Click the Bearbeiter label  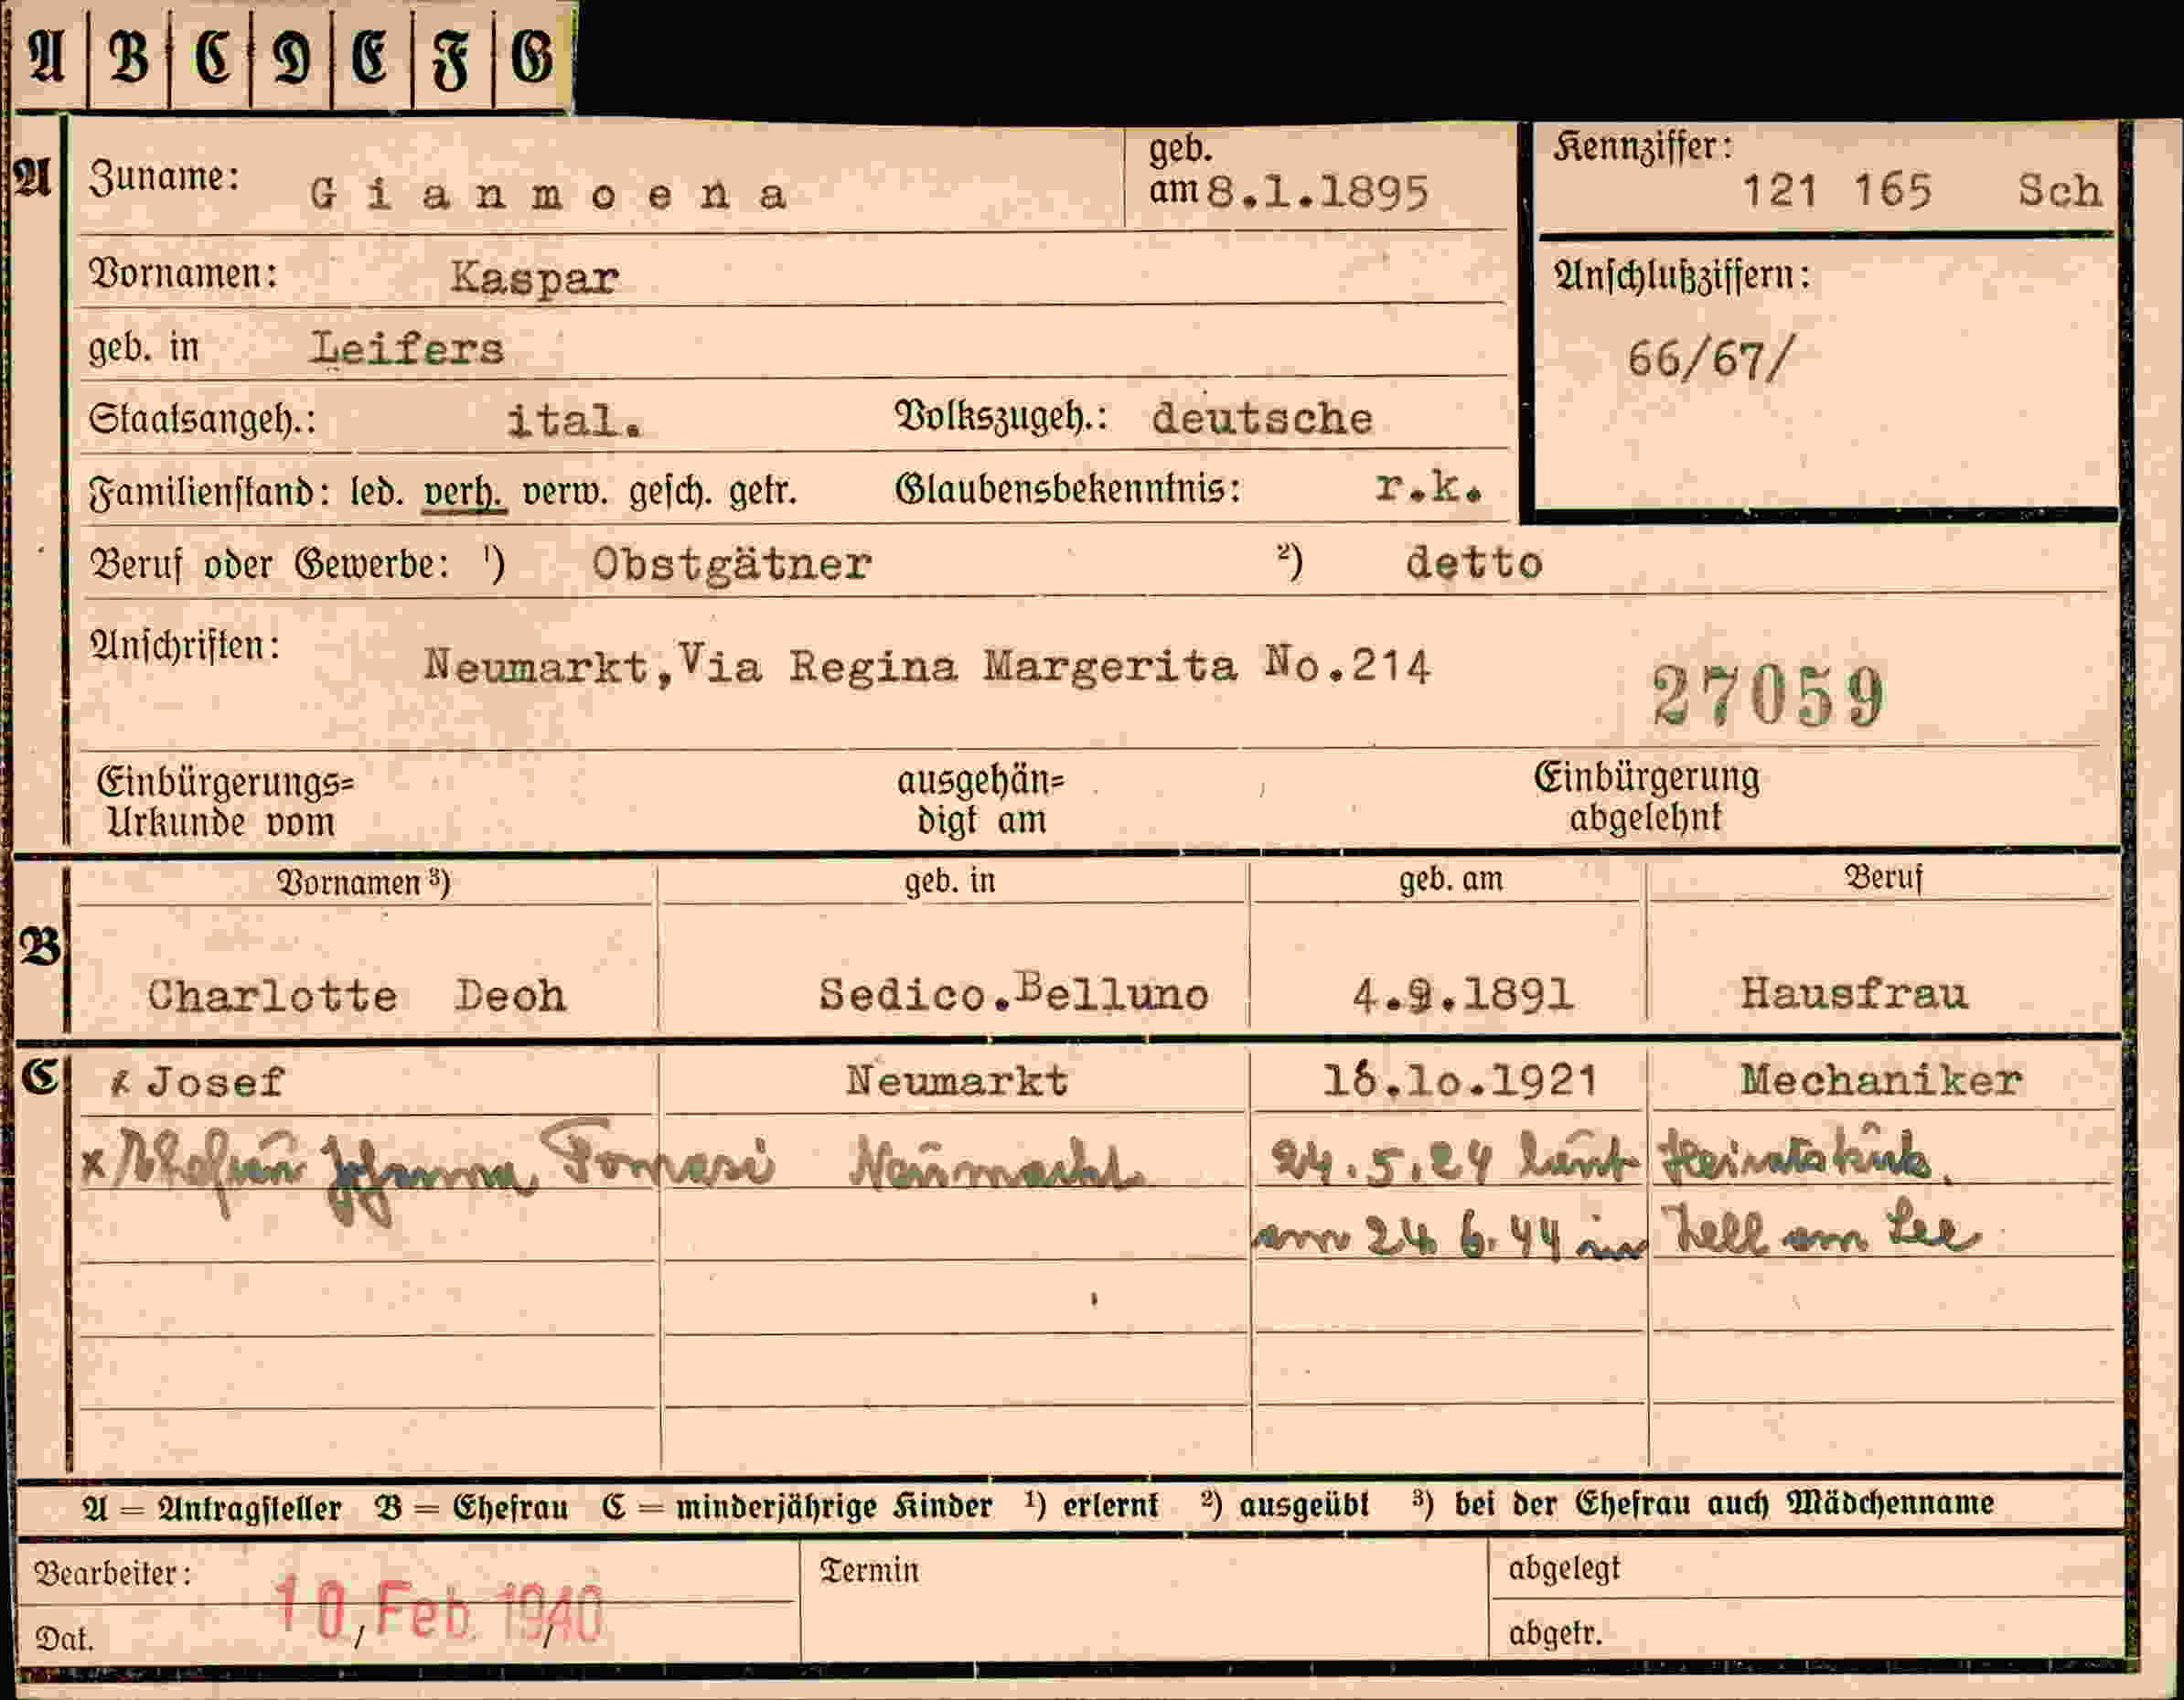pos(112,1574)
